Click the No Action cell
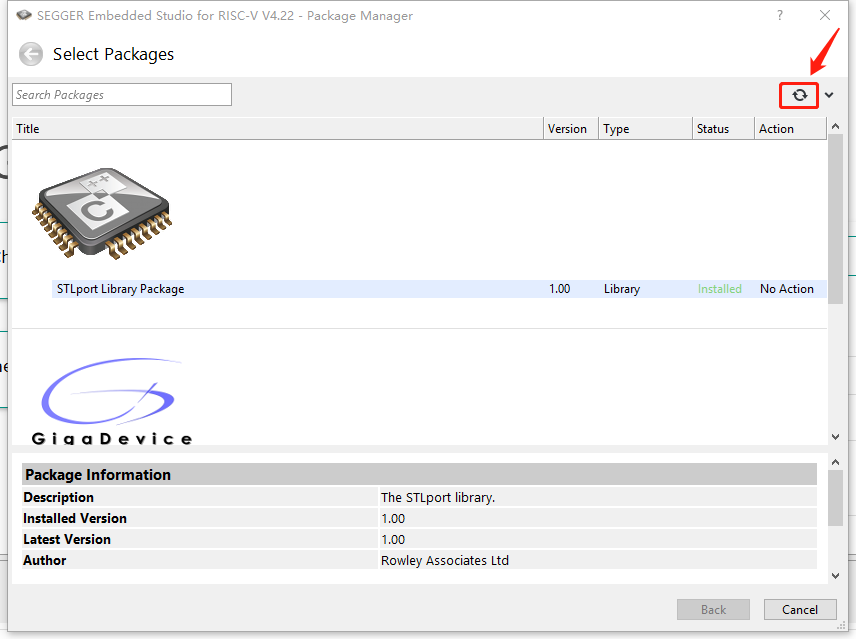Image resolution: width=856 pixels, height=639 pixels. [787, 289]
